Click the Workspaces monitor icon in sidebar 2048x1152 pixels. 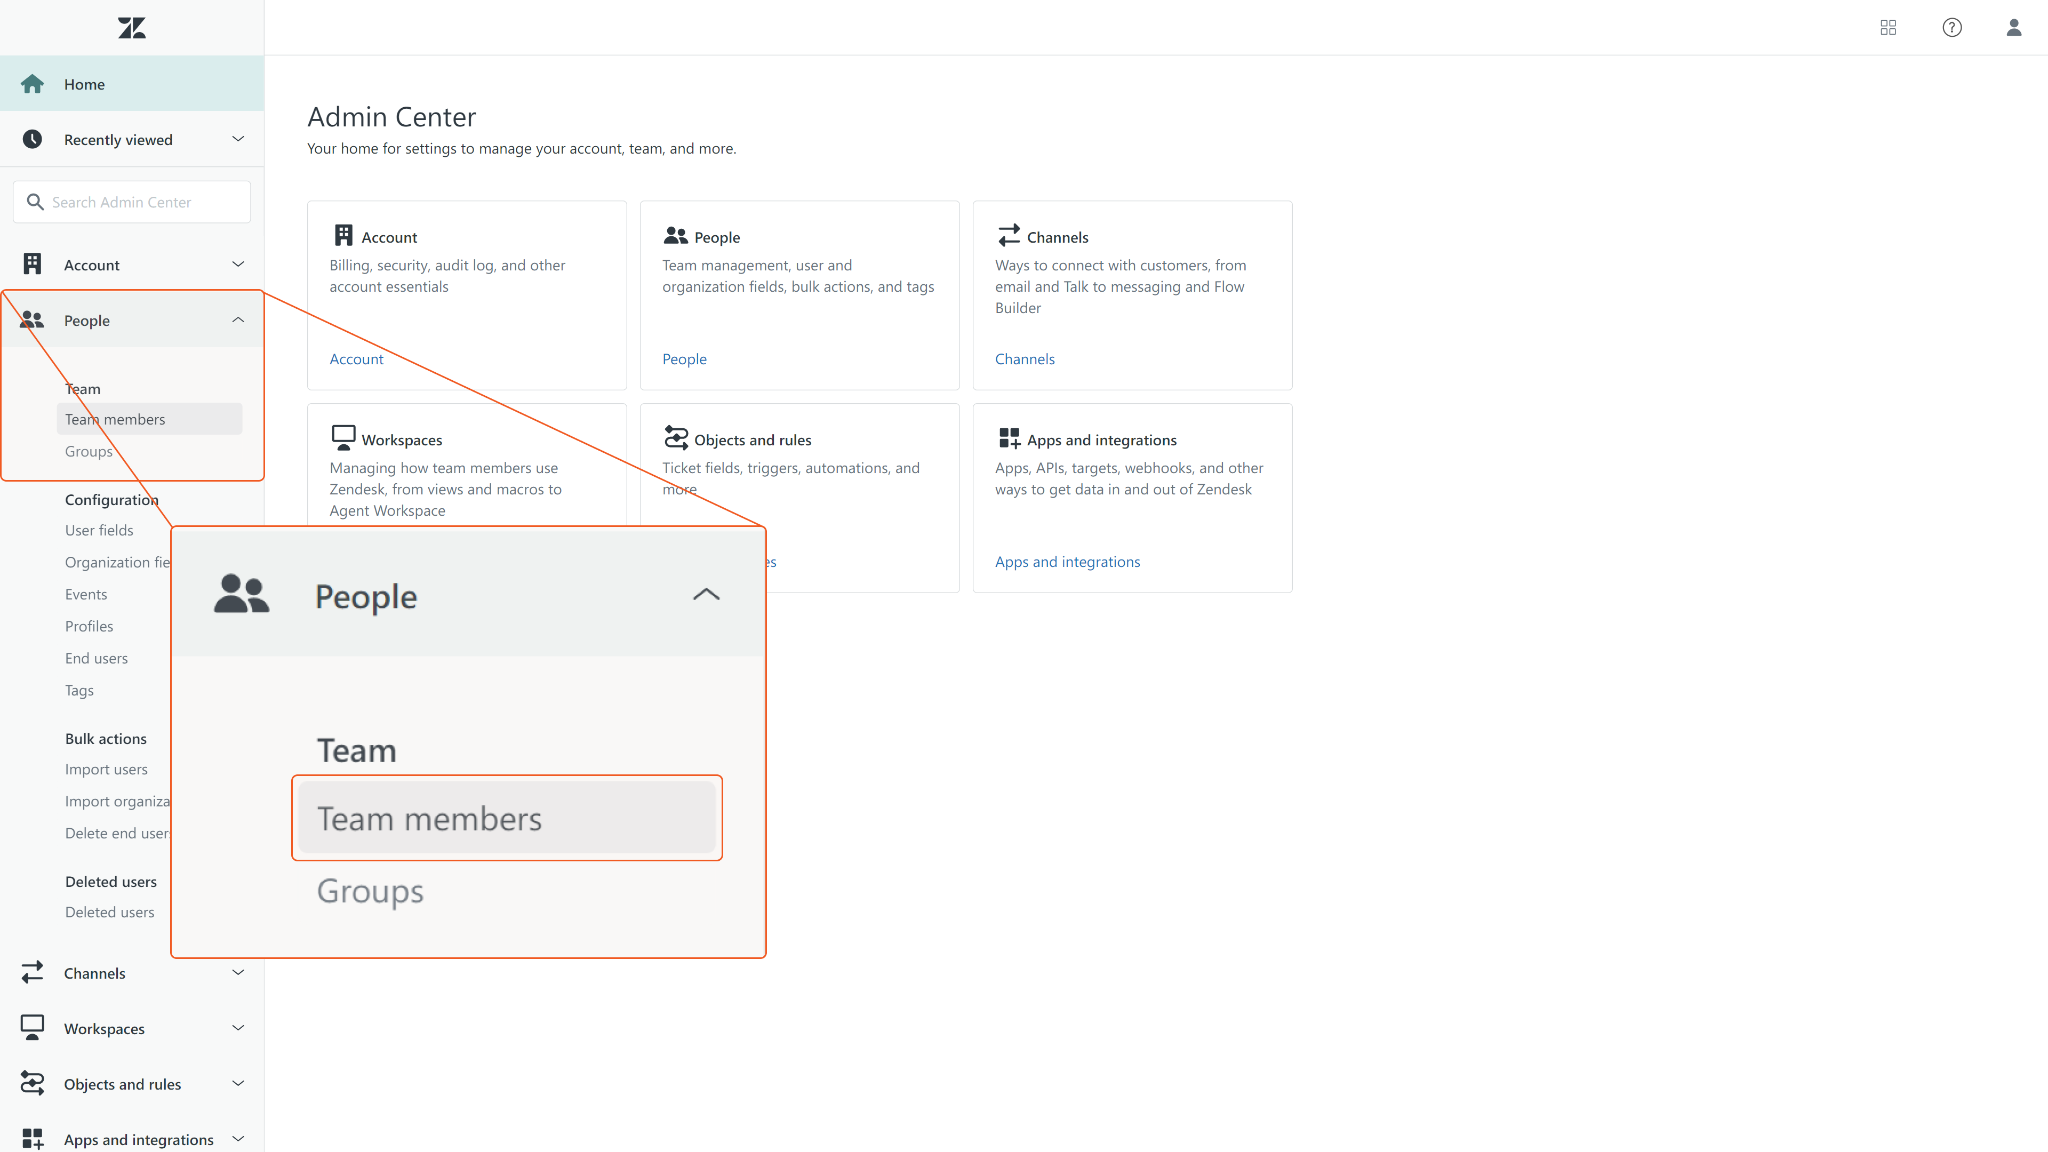(32, 1028)
